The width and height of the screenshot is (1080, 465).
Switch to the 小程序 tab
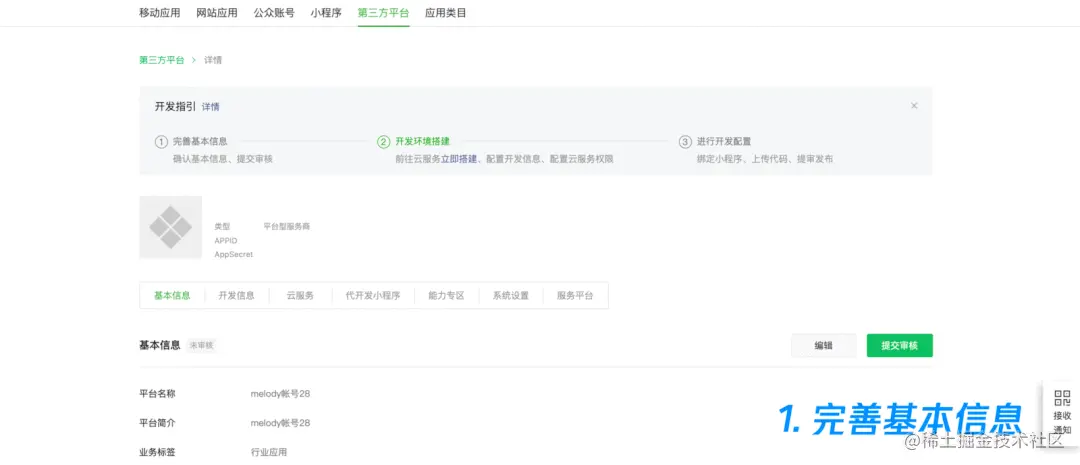click(x=326, y=12)
